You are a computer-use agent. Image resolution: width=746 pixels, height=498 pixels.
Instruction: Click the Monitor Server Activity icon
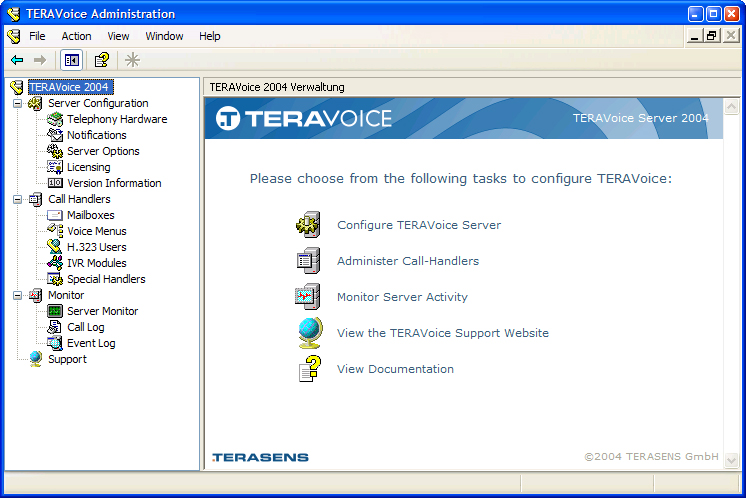(308, 297)
